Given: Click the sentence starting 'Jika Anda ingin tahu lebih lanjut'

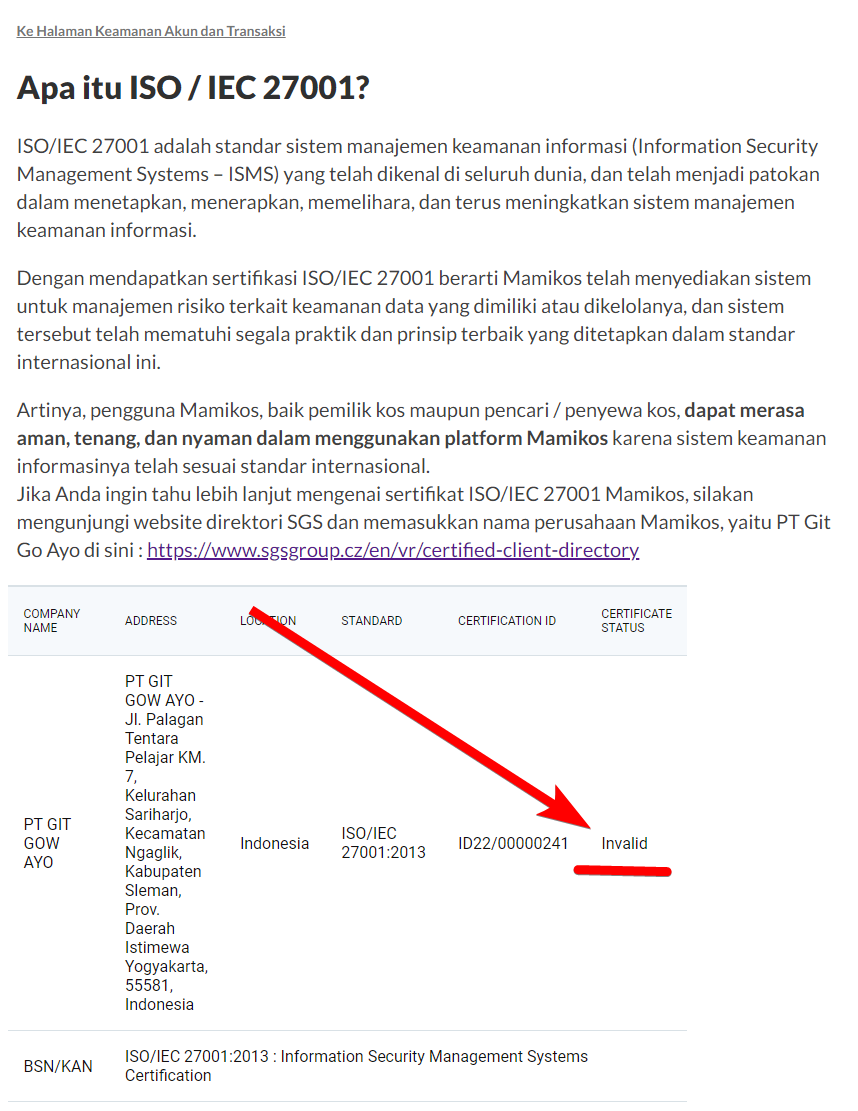Looking at the screenshot, I should click(424, 522).
